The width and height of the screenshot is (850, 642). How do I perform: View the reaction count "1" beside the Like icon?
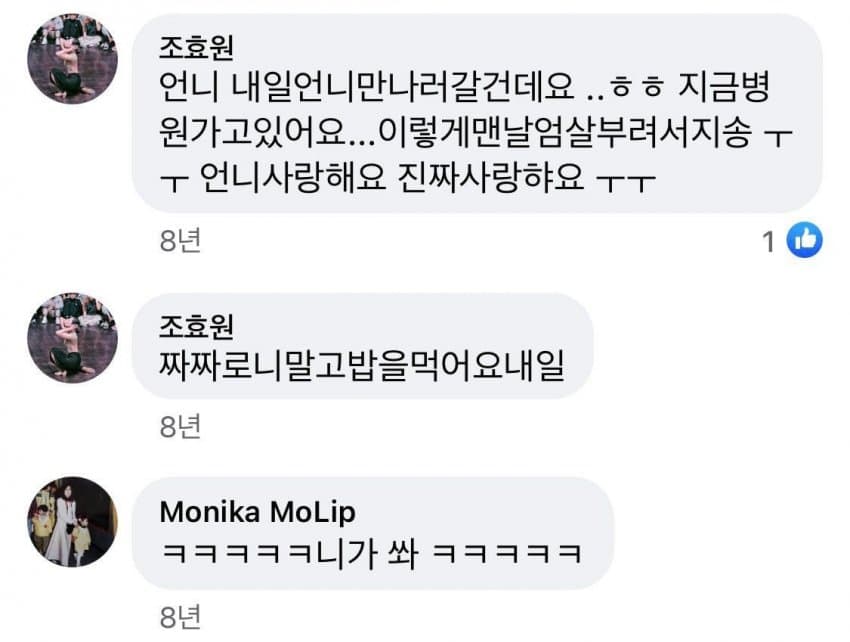pyautogui.click(x=768, y=242)
